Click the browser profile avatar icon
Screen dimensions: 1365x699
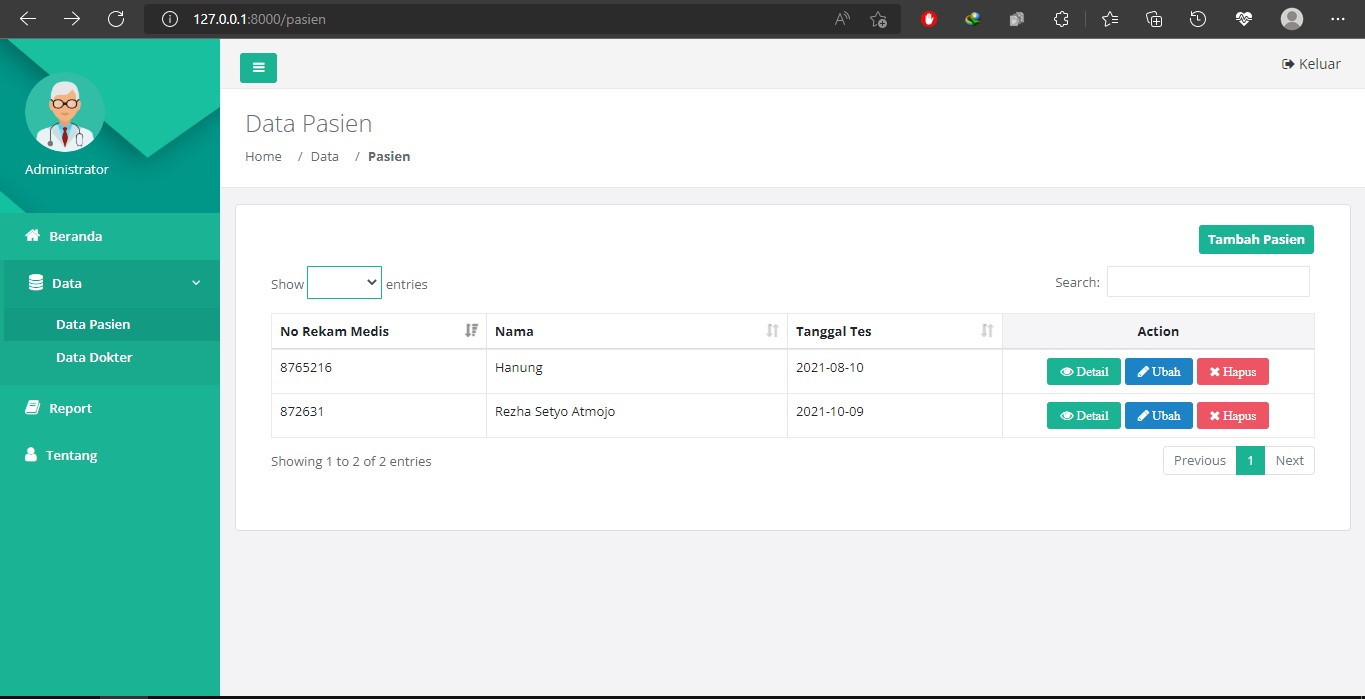click(1291, 19)
